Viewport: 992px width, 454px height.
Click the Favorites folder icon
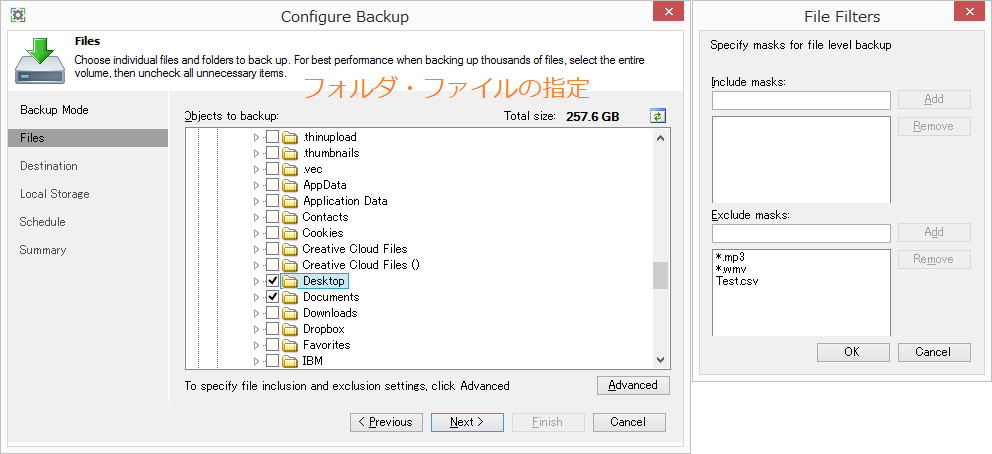click(290, 345)
